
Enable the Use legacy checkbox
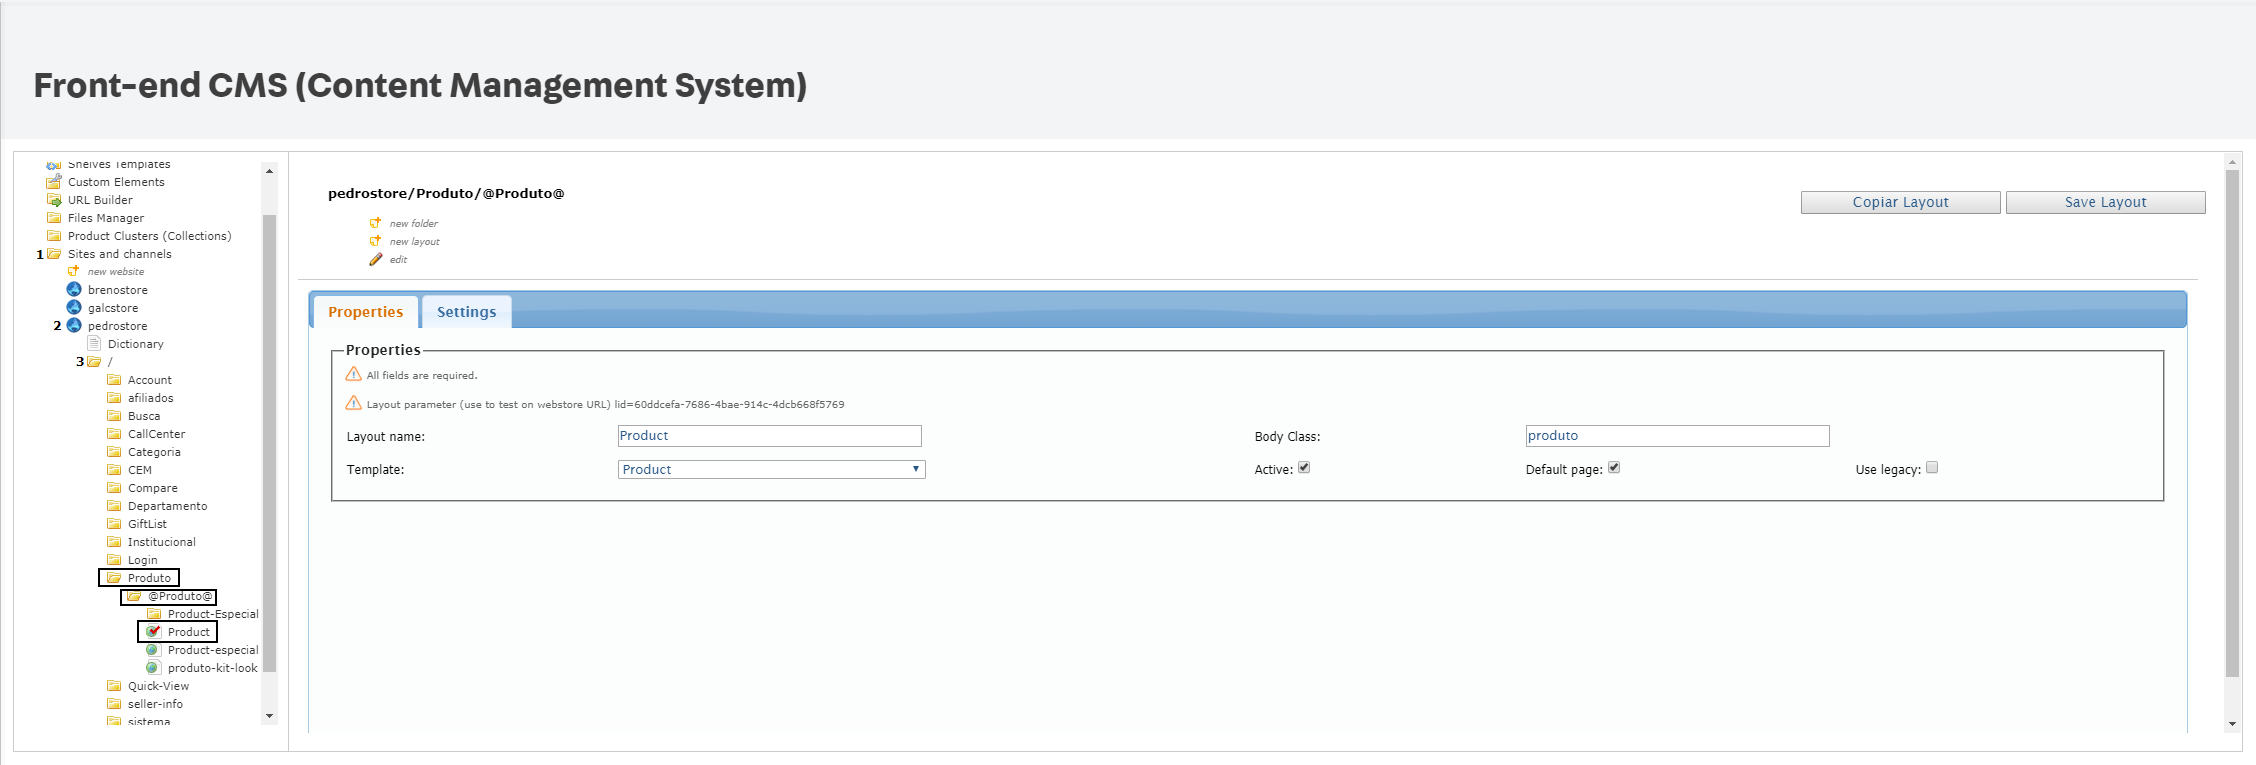click(1932, 467)
